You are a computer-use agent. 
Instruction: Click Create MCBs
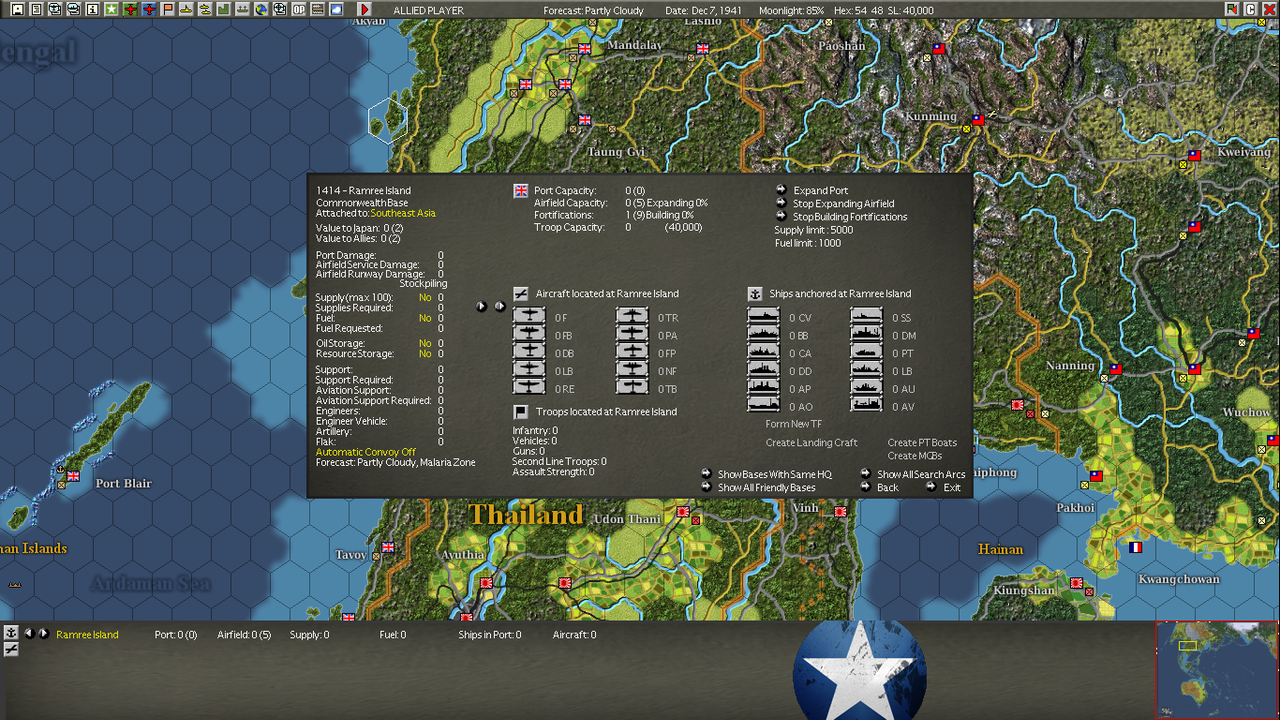914,455
